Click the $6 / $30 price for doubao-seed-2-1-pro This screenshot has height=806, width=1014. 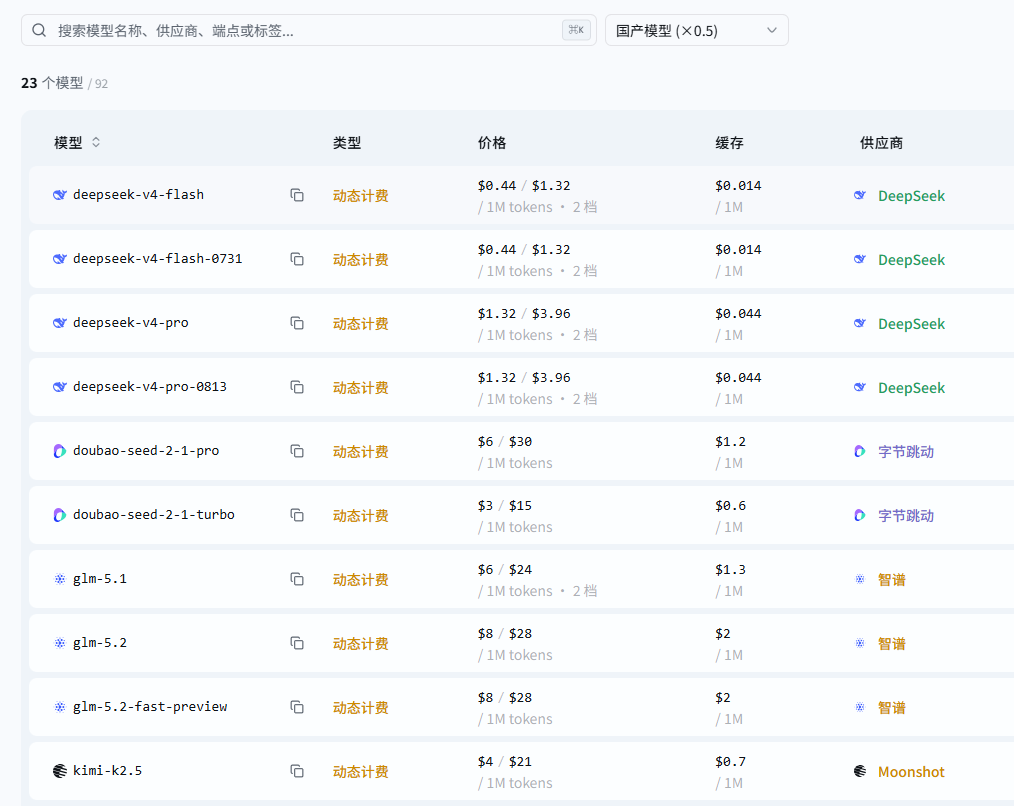pyautogui.click(x=504, y=442)
